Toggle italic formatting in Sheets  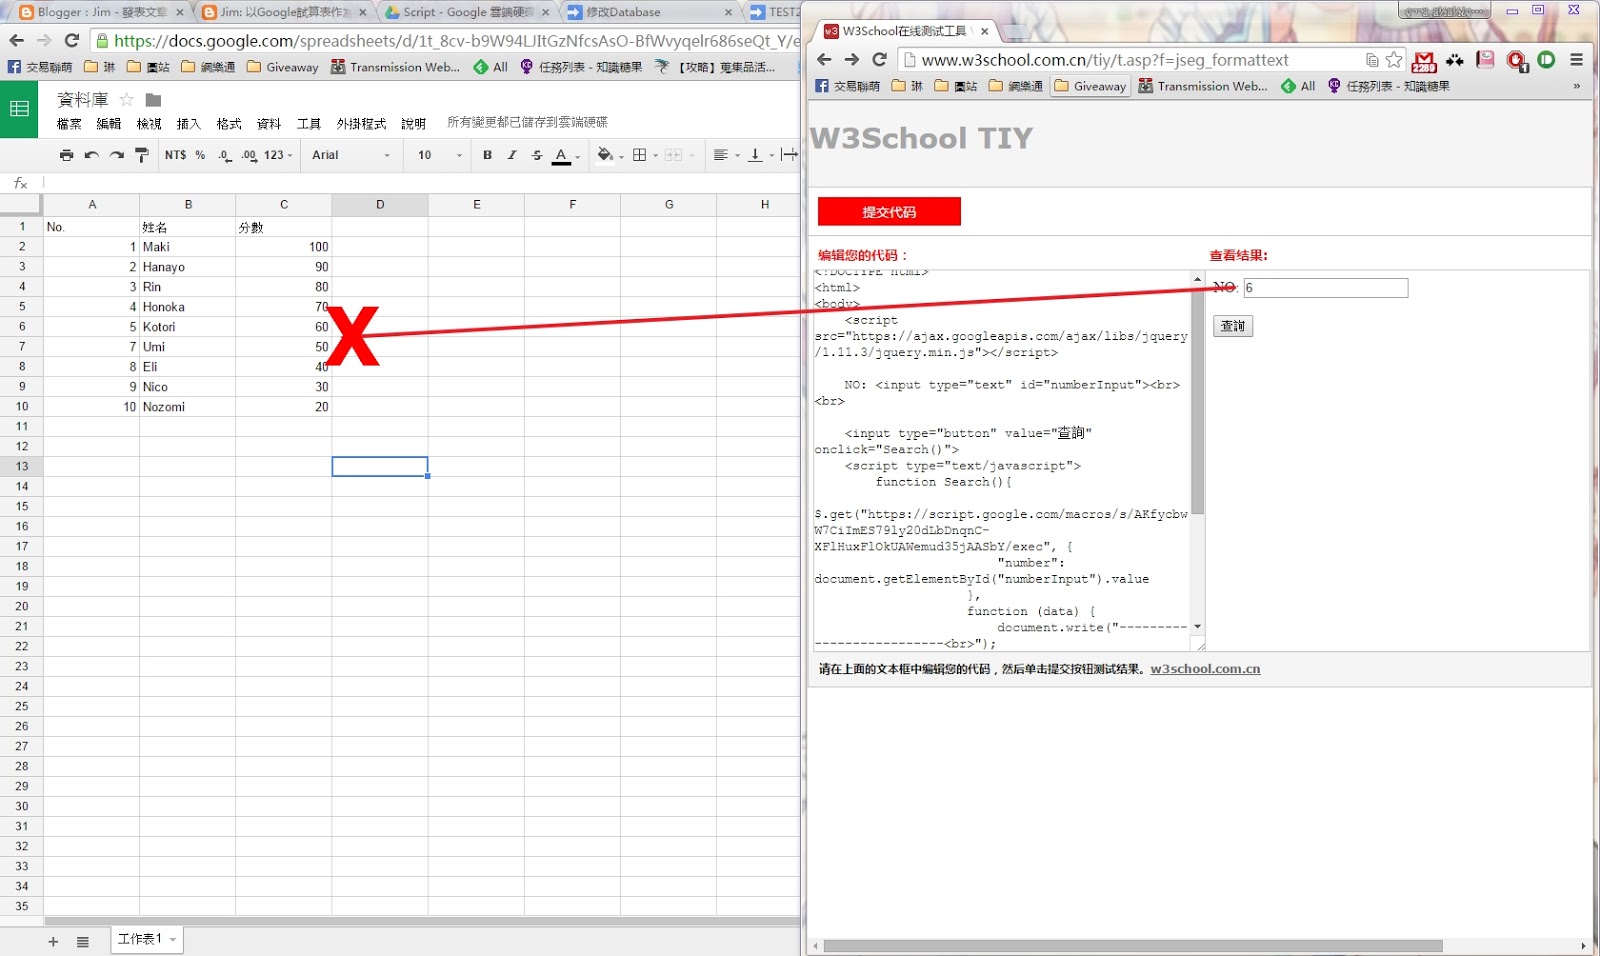coord(512,155)
